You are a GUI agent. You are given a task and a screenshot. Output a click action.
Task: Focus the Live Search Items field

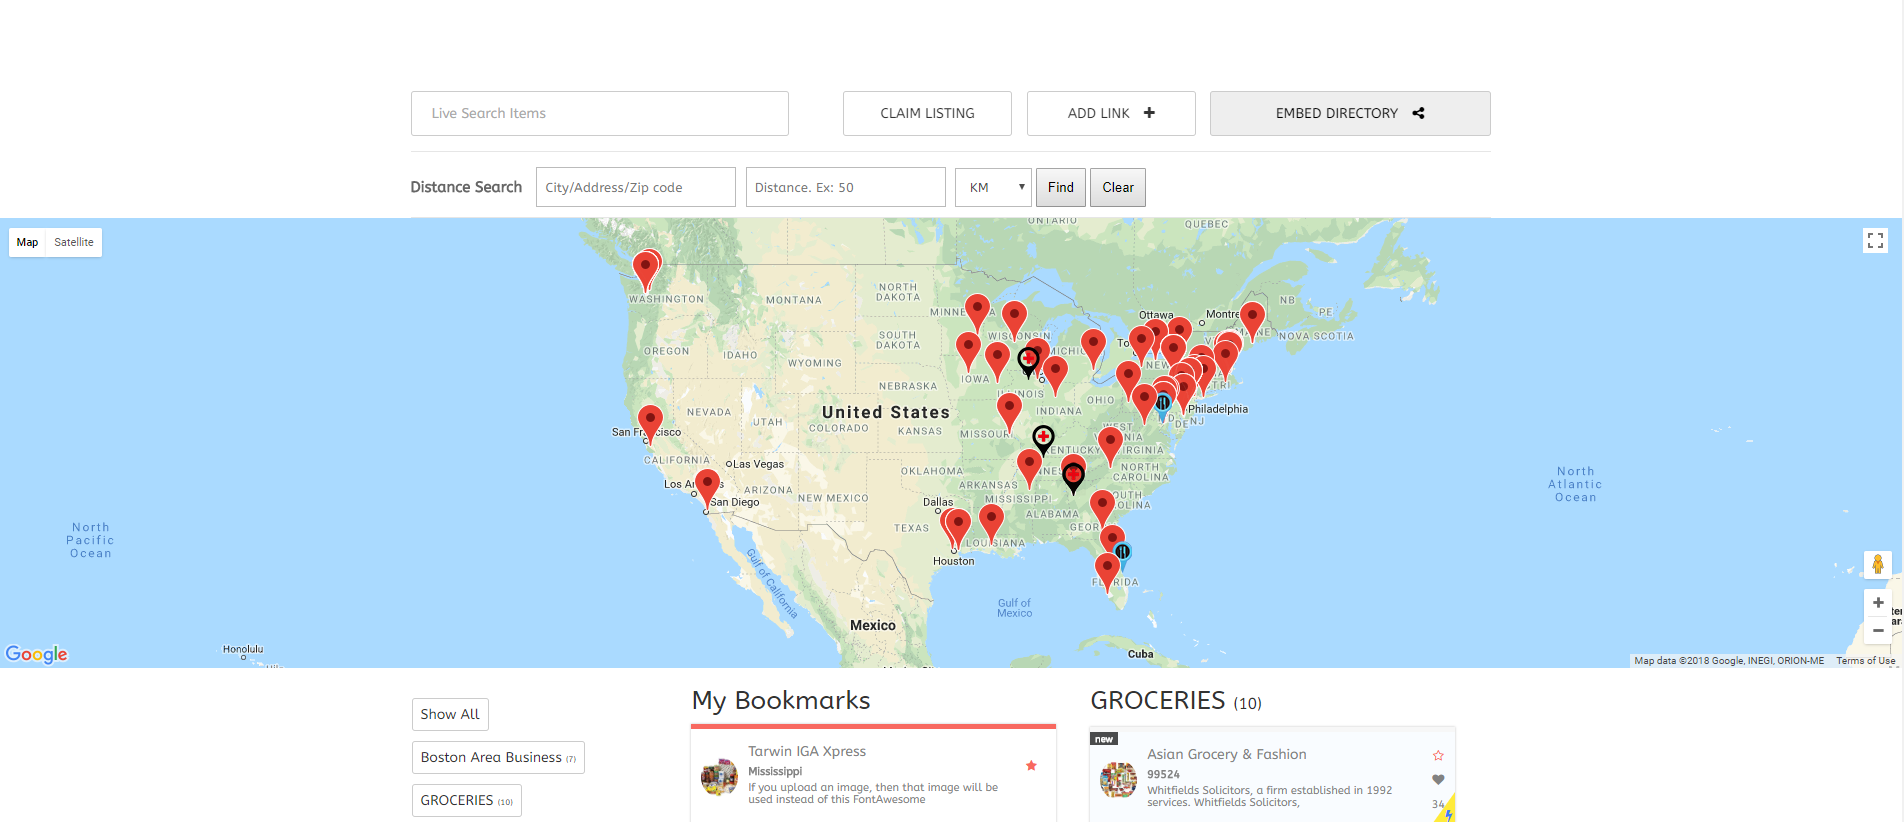[x=600, y=113]
